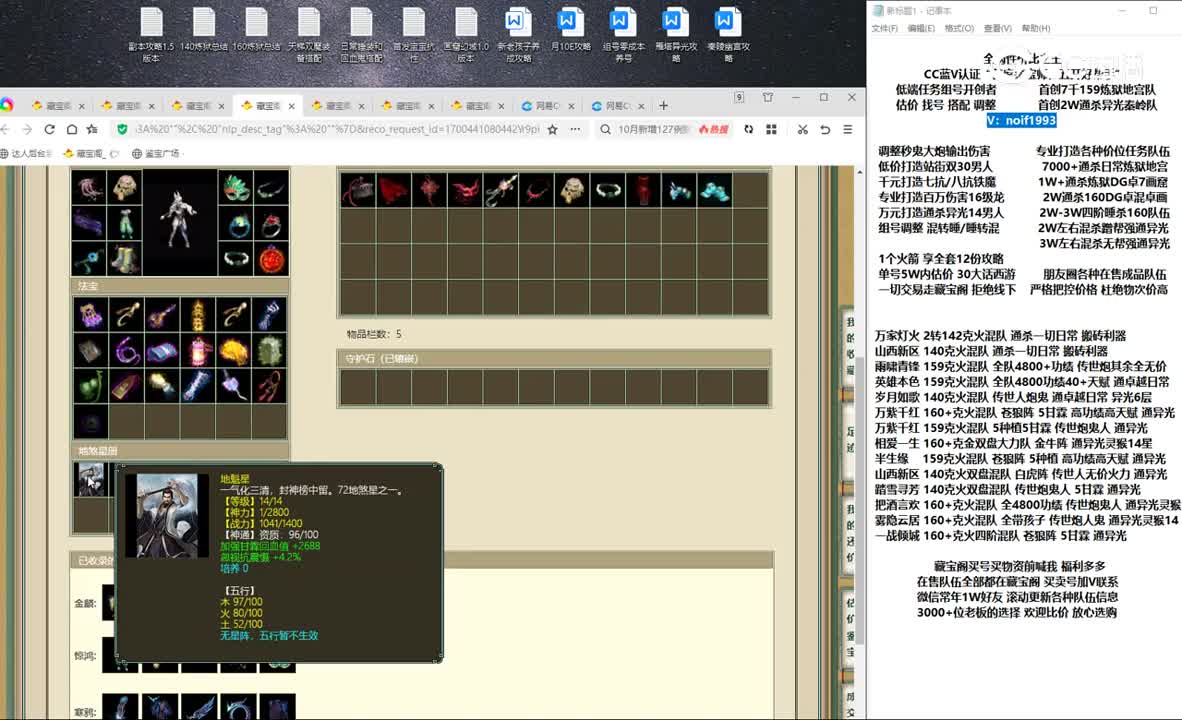1182x720 pixels.
Task: Click the green feathered mask equipment icon
Action: (x=236, y=187)
